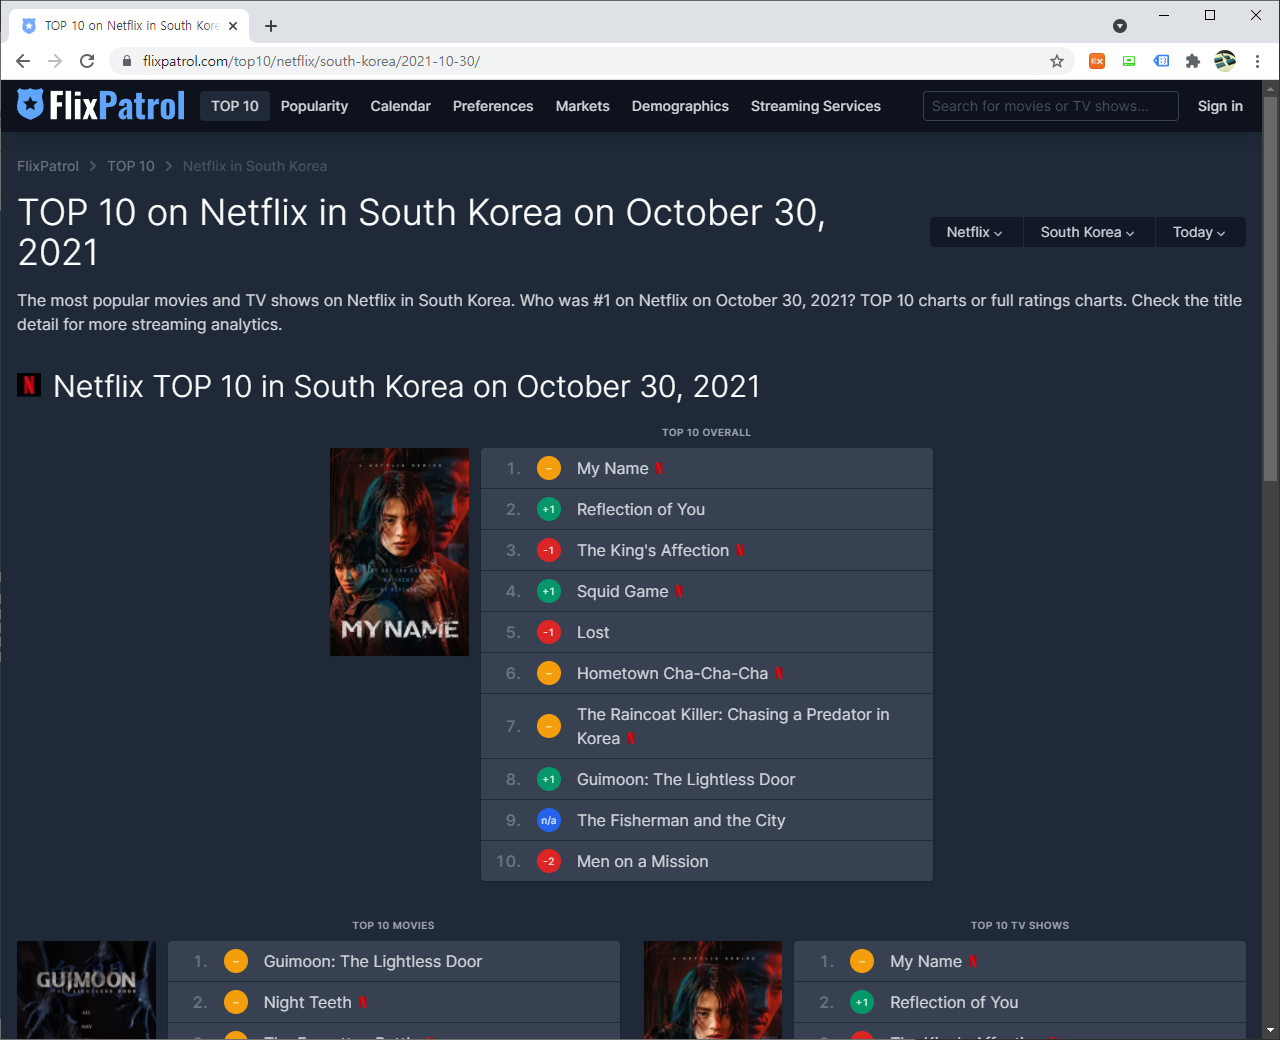Click the red Netflix N section icon

[x=29, y=385]
